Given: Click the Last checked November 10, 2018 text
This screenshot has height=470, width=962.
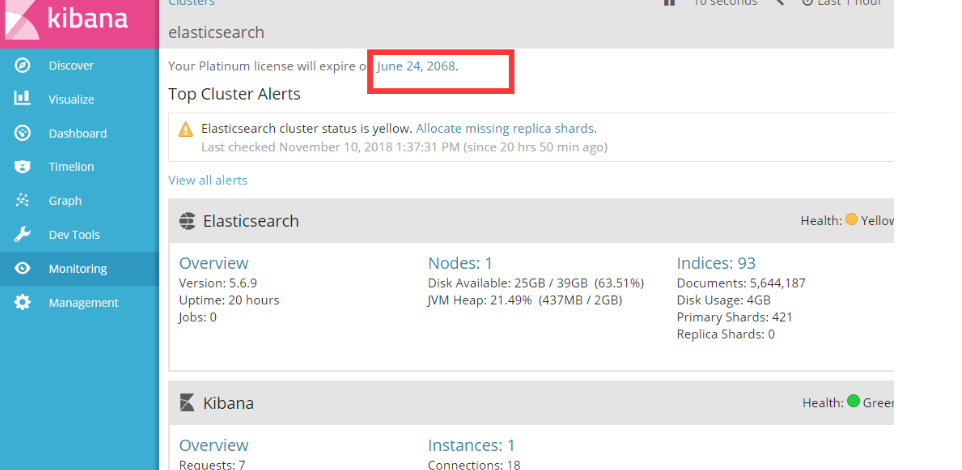Looking at the screenshot, I should click(x=404, y=147).
